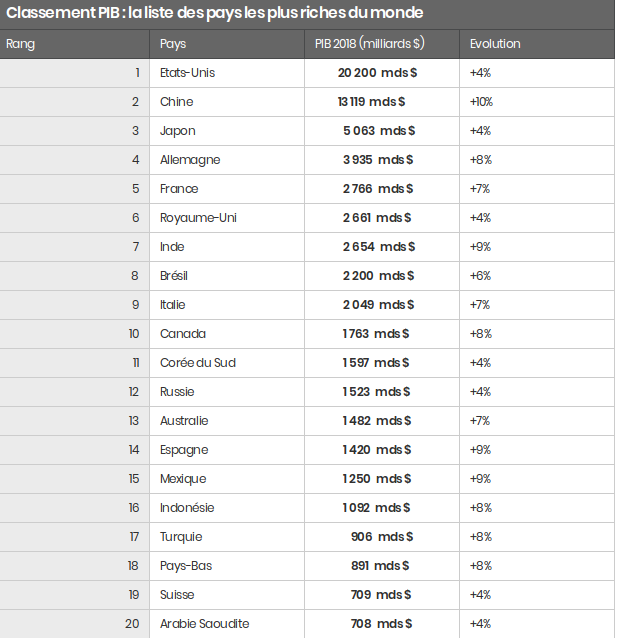The height and width of the screenshot is (638, 622).
Task: Click the GDP value 13 119 mds $
Action: point(371,102)
